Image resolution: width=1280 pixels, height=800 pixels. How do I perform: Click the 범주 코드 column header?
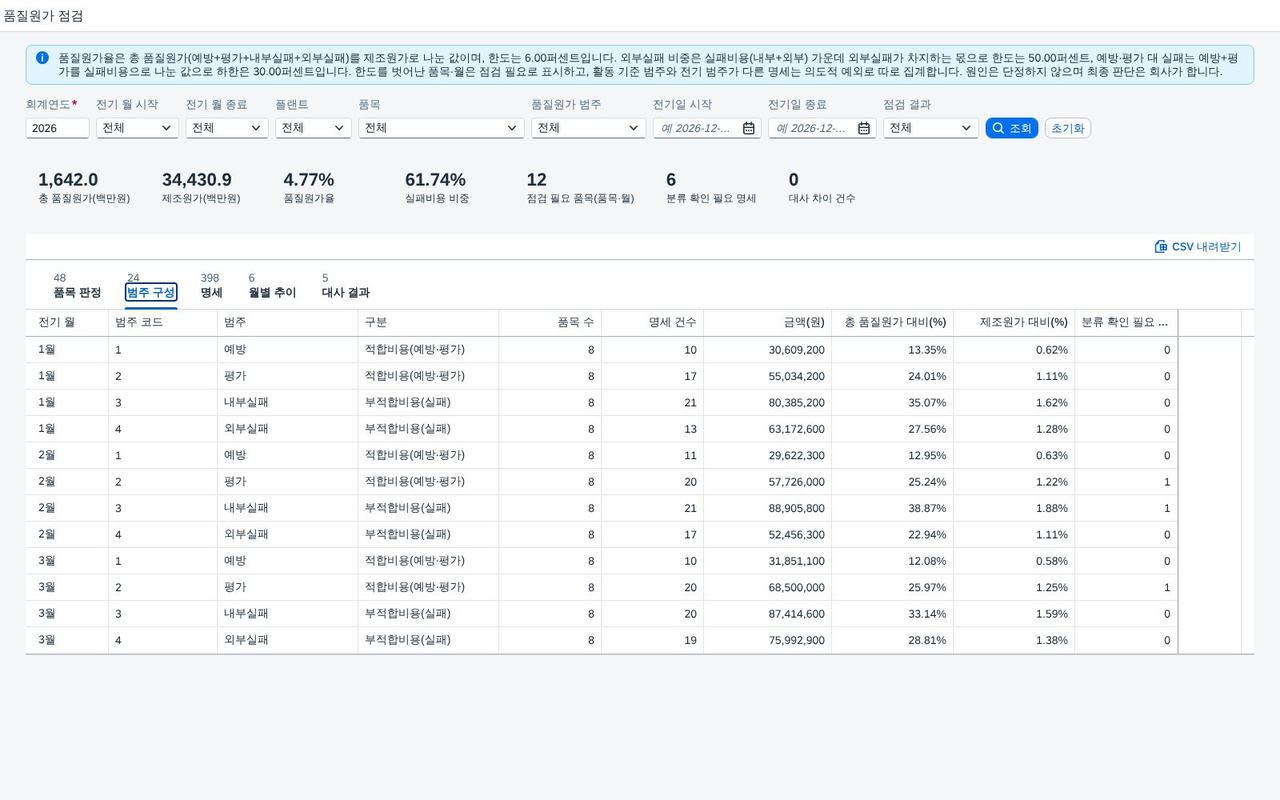click(x=163, y=322)
